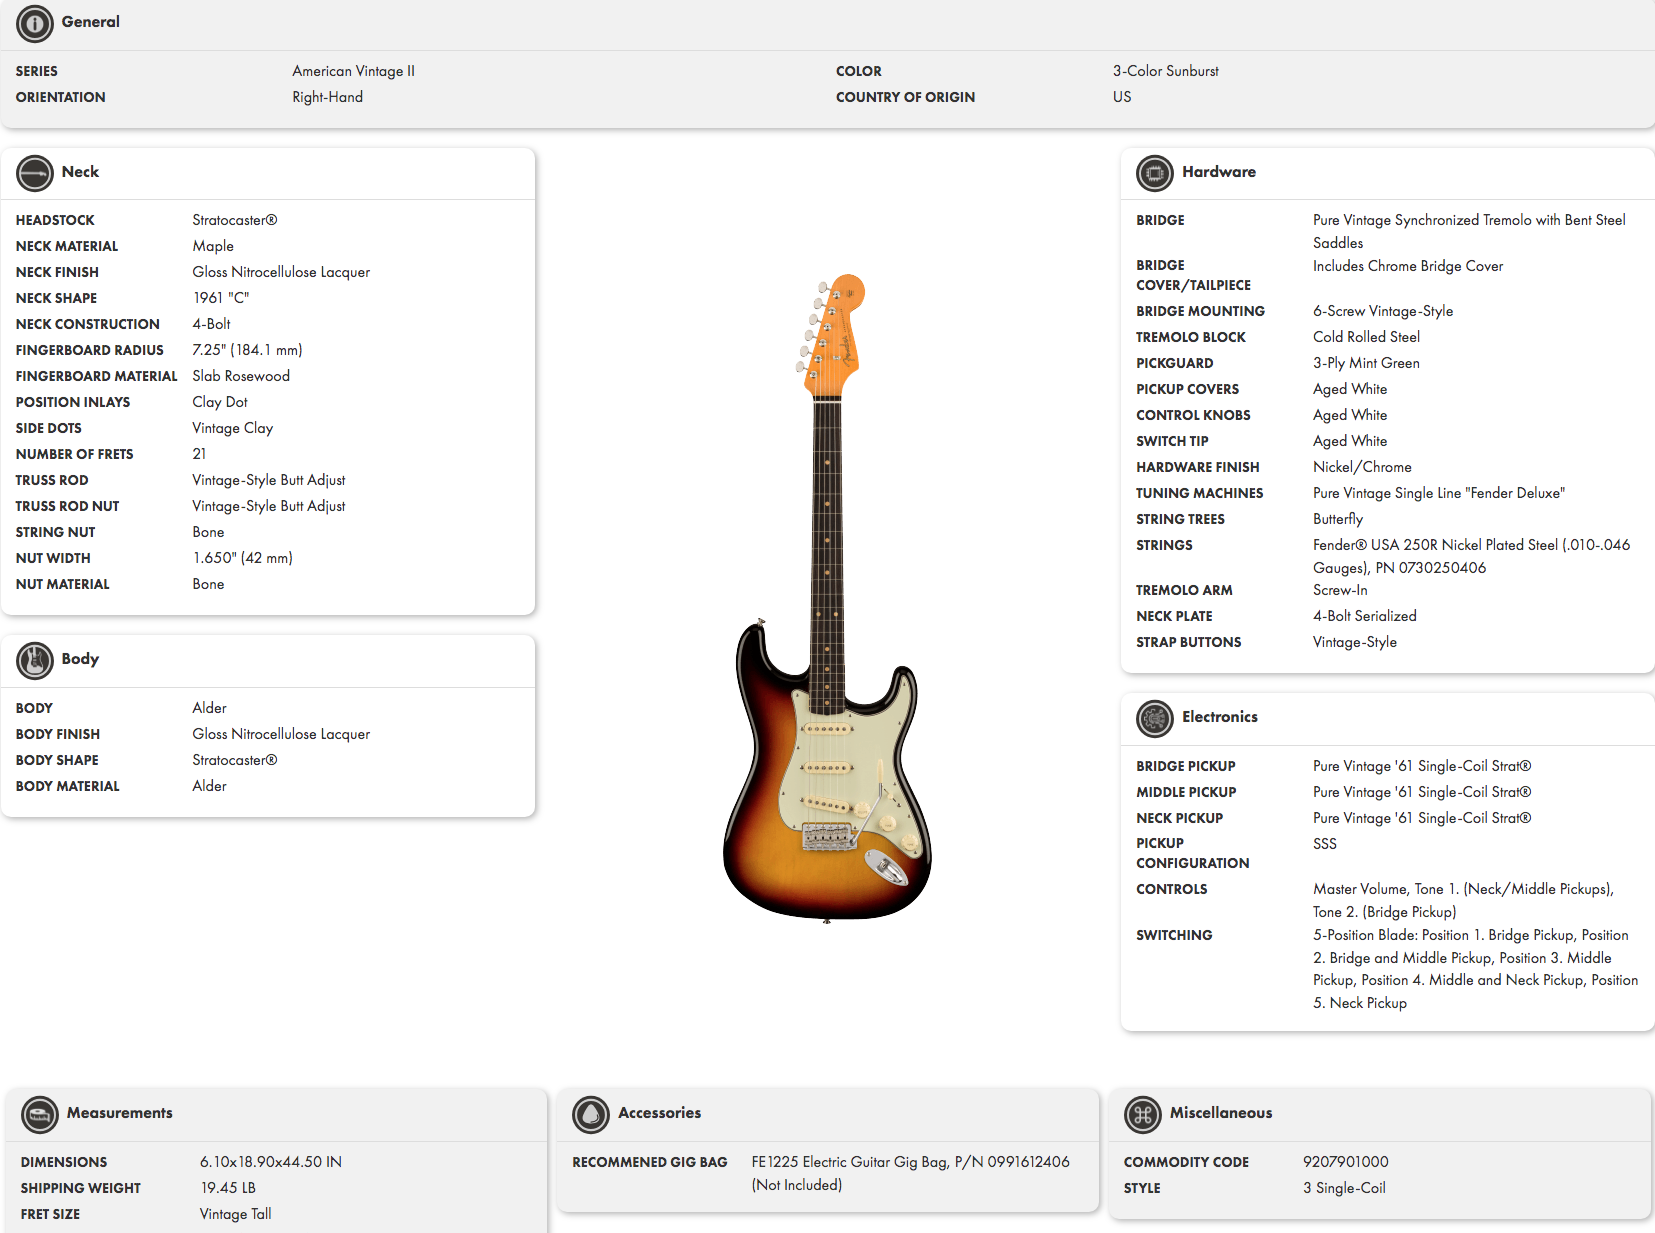Viewport: 1655px width, 1233px height.
Task: Click the '4-Bolt Serialized' neck plate value
Action: coord(1365,616)
